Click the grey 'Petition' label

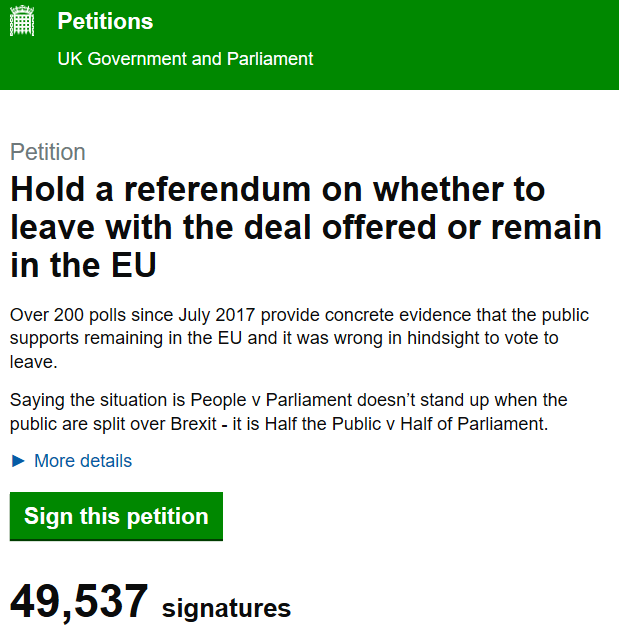(x=48, y=152)
